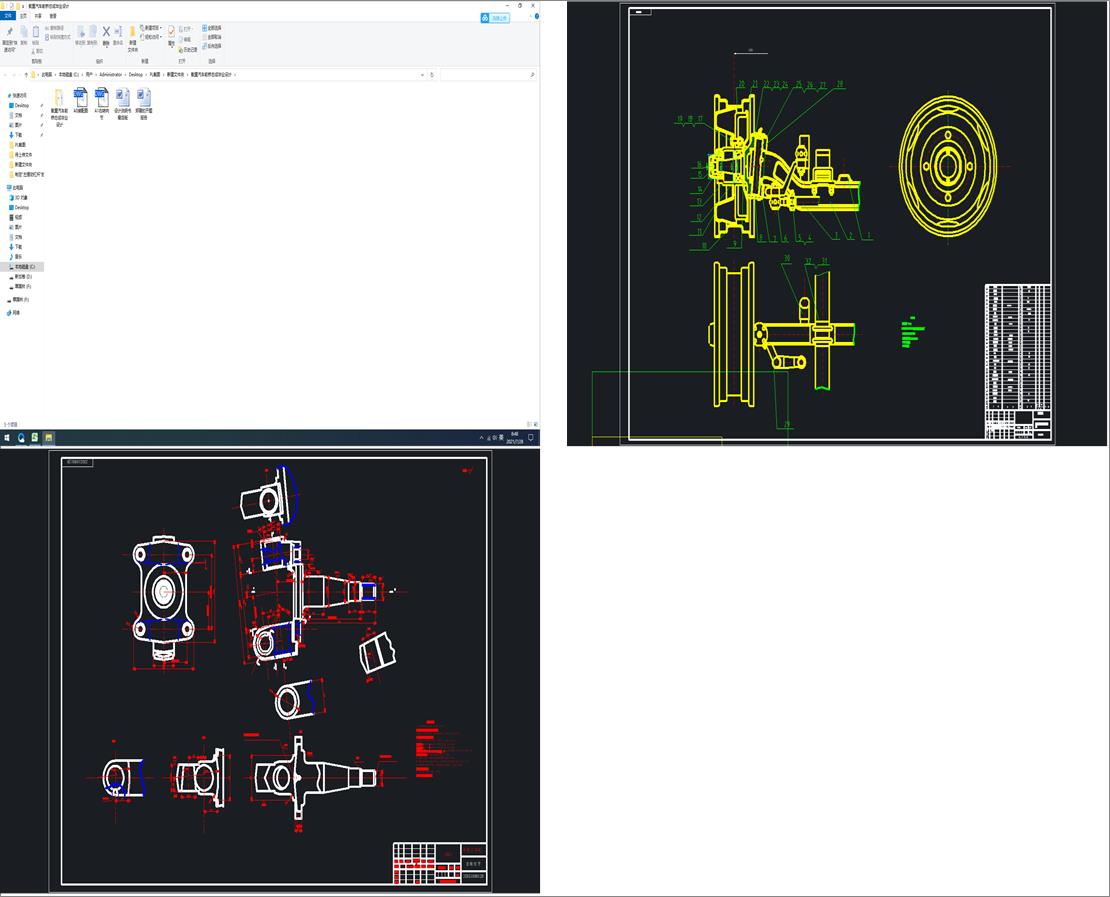Open the green app icon in the taskbar
This screenshot has height=897, width=1110.
[35, 438]
